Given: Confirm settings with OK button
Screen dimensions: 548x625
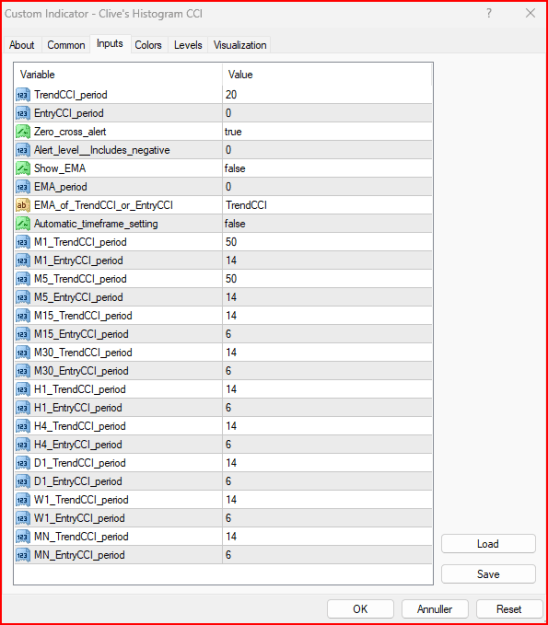Looking at the screenshot, I should 360,609.
